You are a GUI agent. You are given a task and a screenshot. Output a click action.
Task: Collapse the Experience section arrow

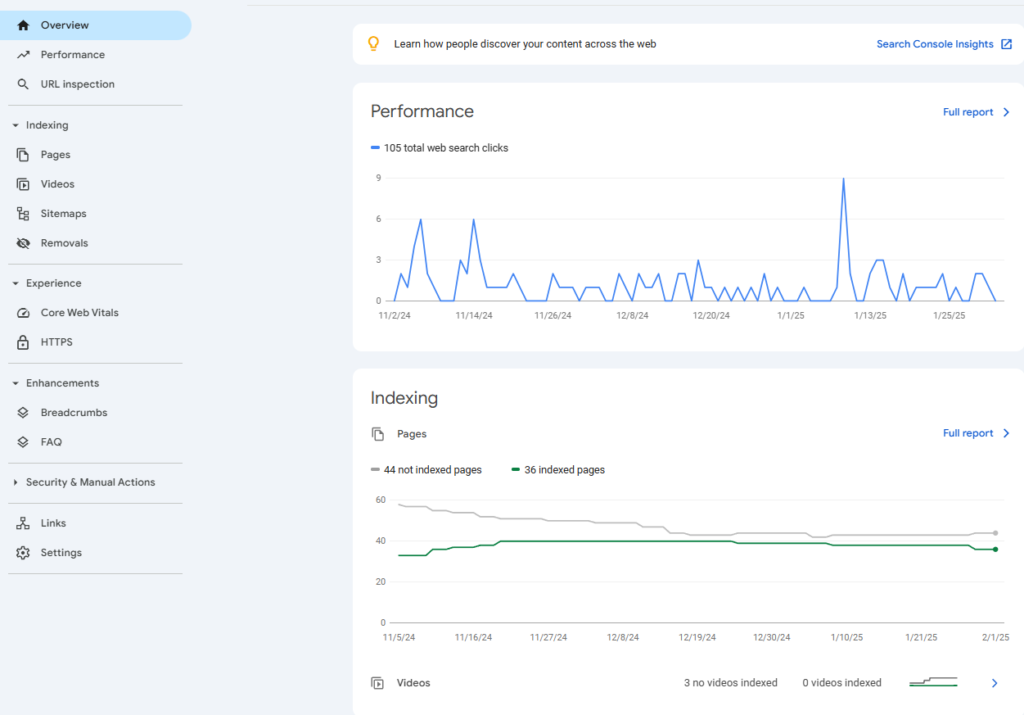[15, 284]
